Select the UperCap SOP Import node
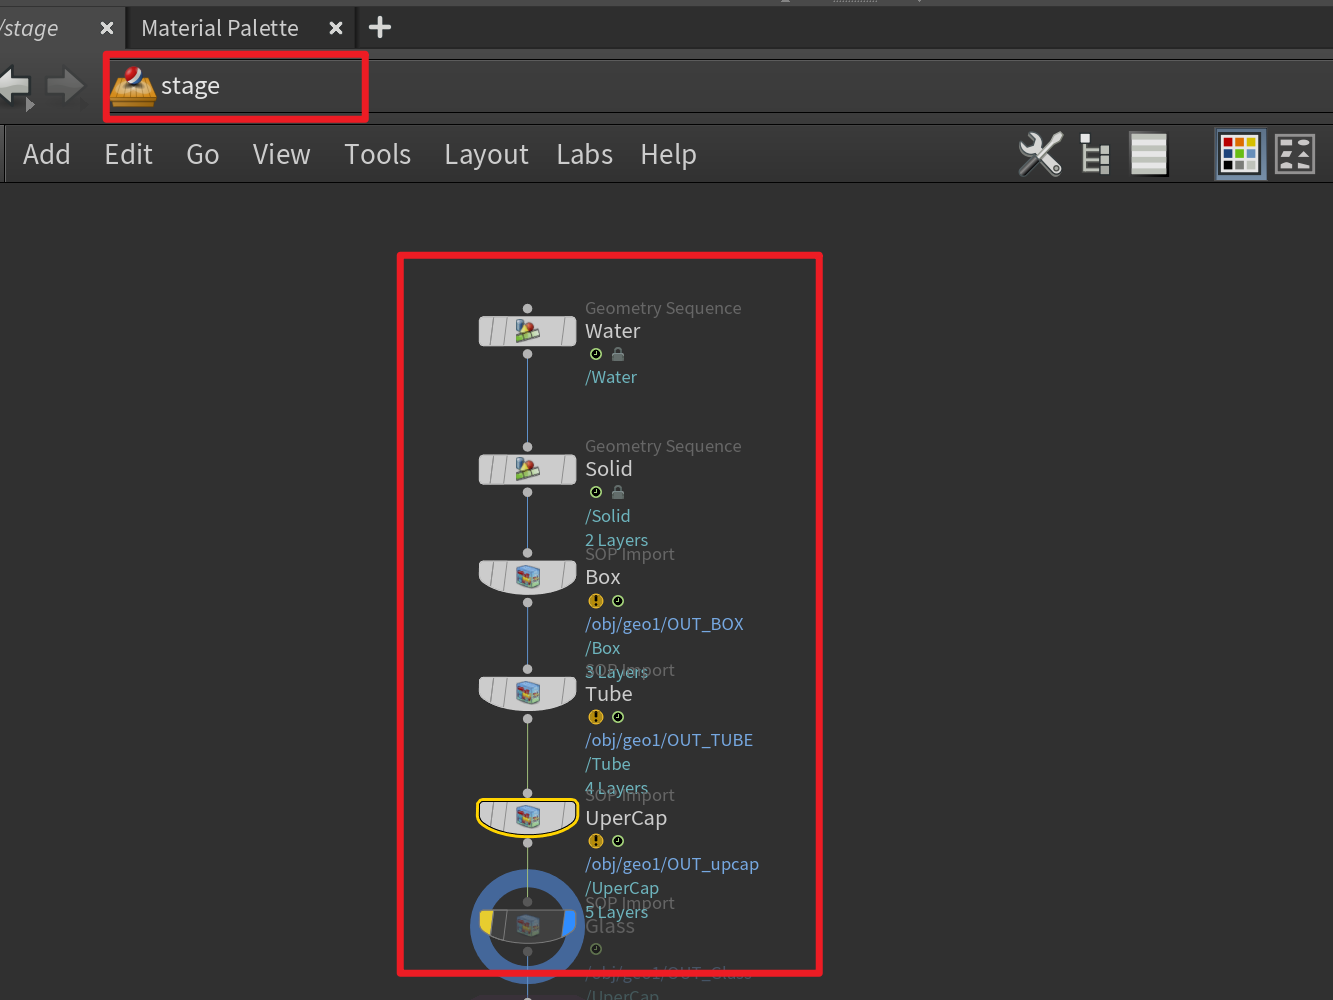Screen dimensions: 1333x1000 click(528, 817)
